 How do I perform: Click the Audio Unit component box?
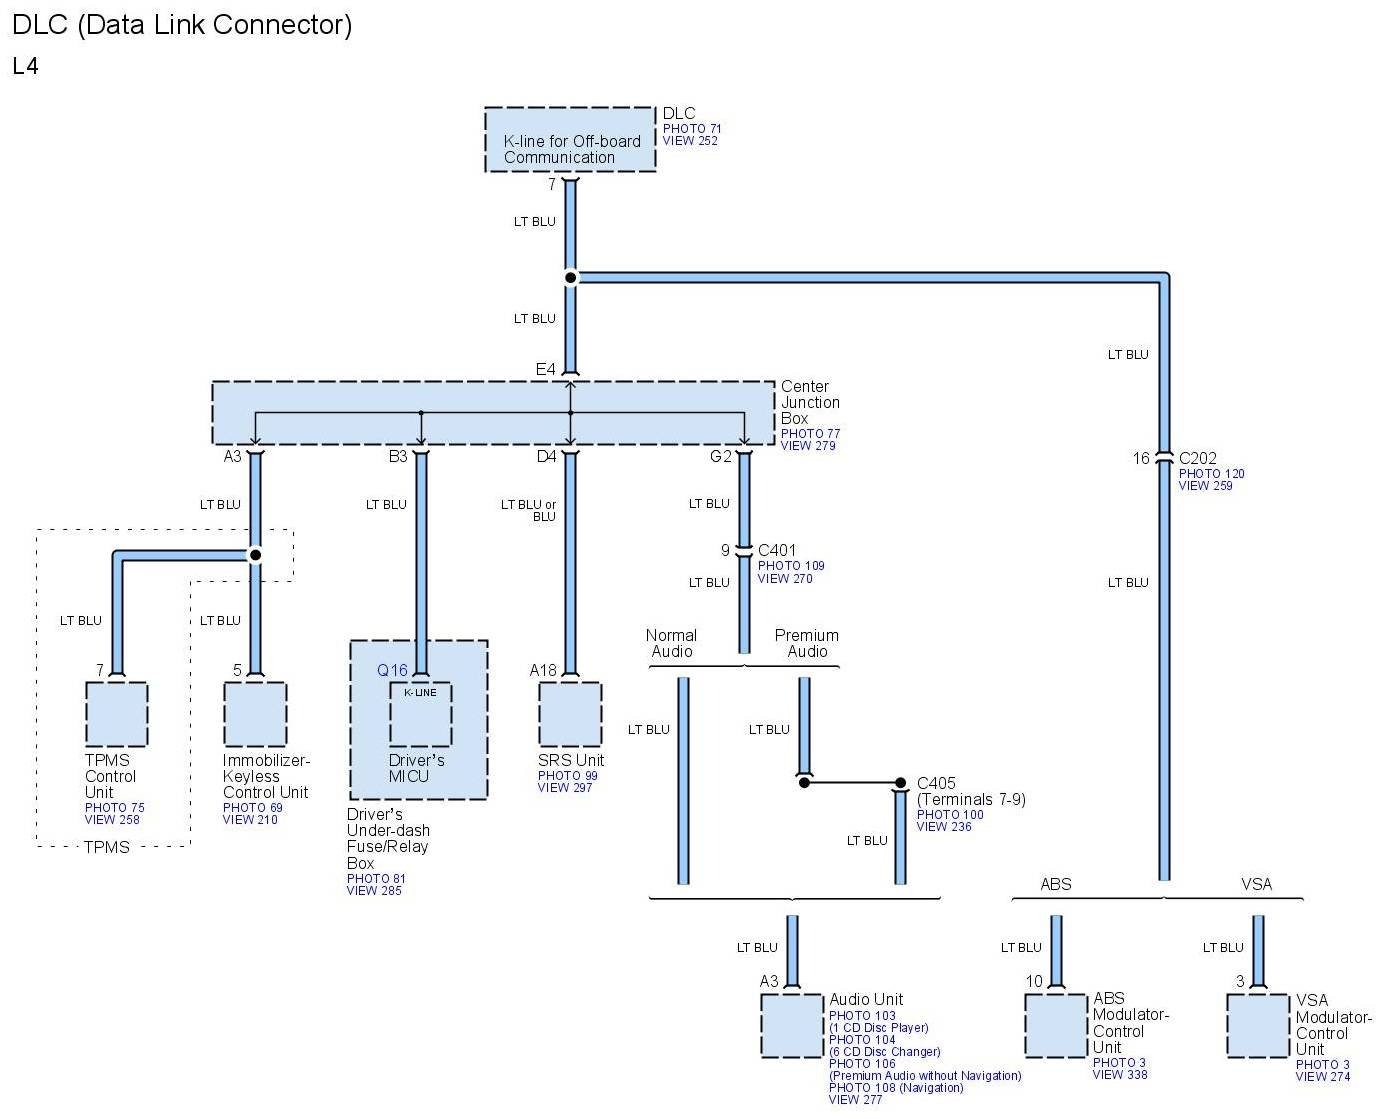coord(792,1026)
